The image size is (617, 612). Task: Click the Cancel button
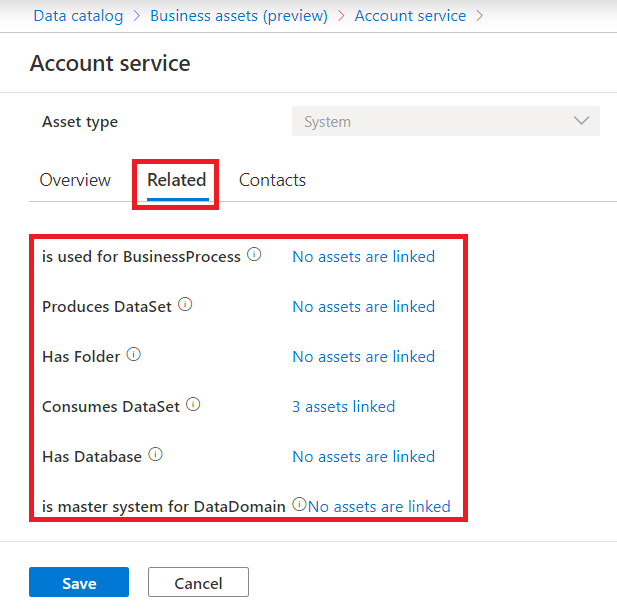click(198, 583)
